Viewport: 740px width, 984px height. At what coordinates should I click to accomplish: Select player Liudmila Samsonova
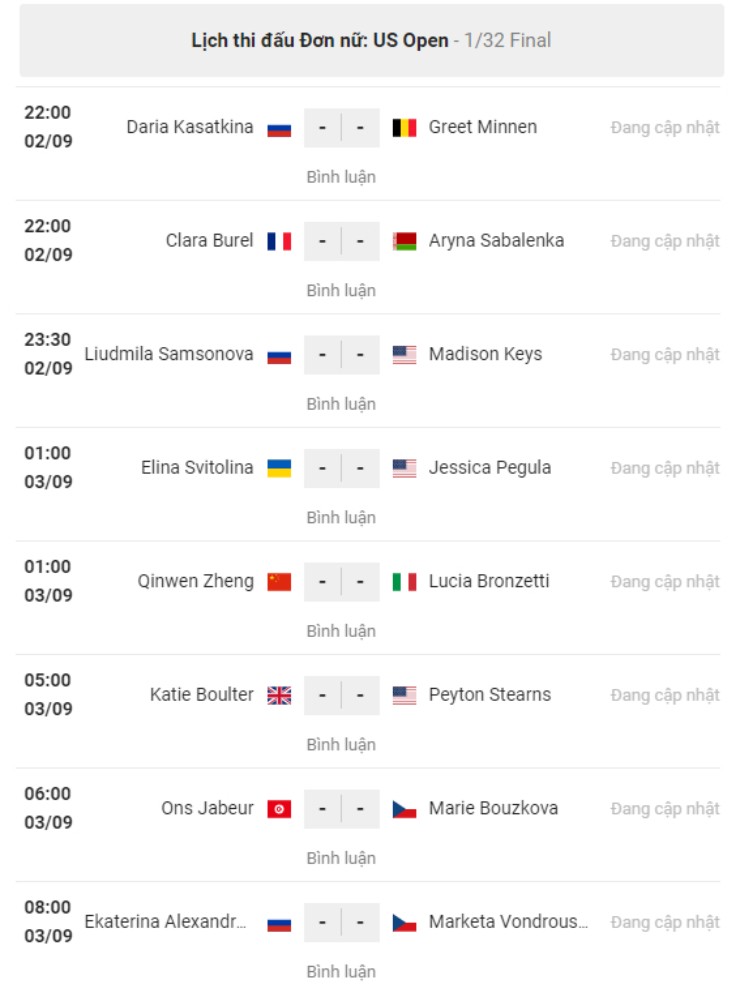click(169, 354)
